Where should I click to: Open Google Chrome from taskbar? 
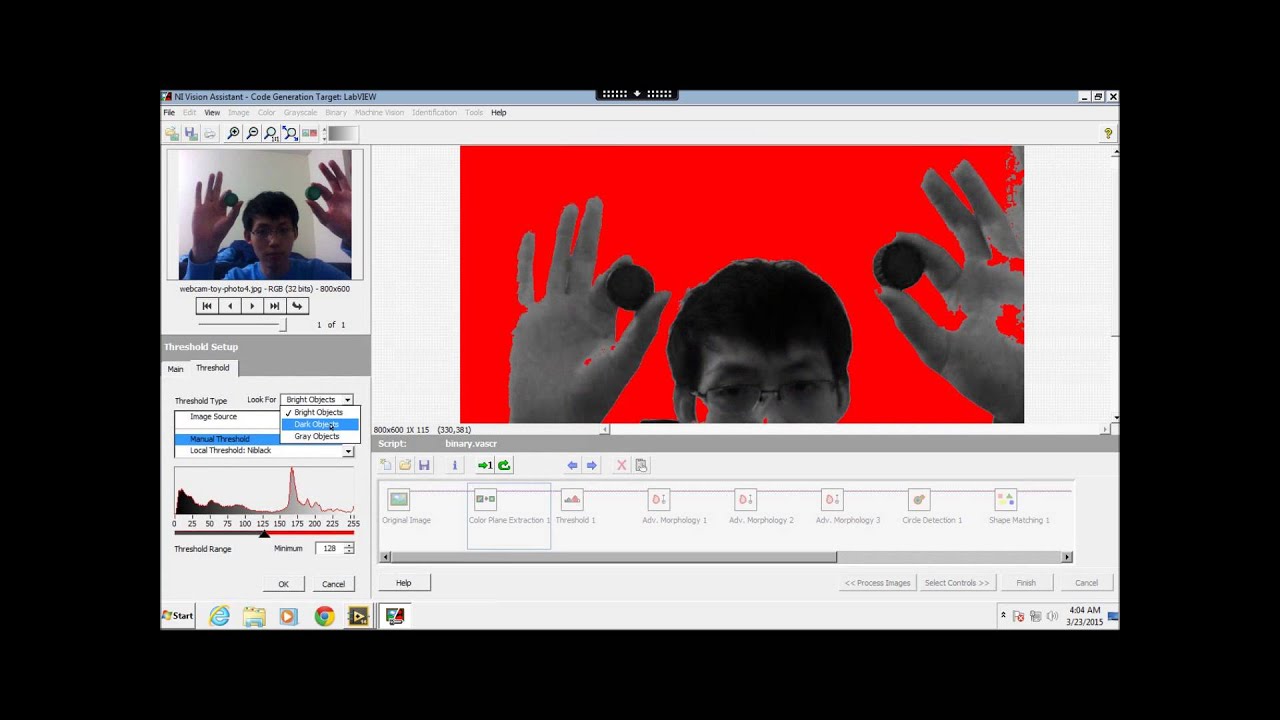click(x=324, y=616)
